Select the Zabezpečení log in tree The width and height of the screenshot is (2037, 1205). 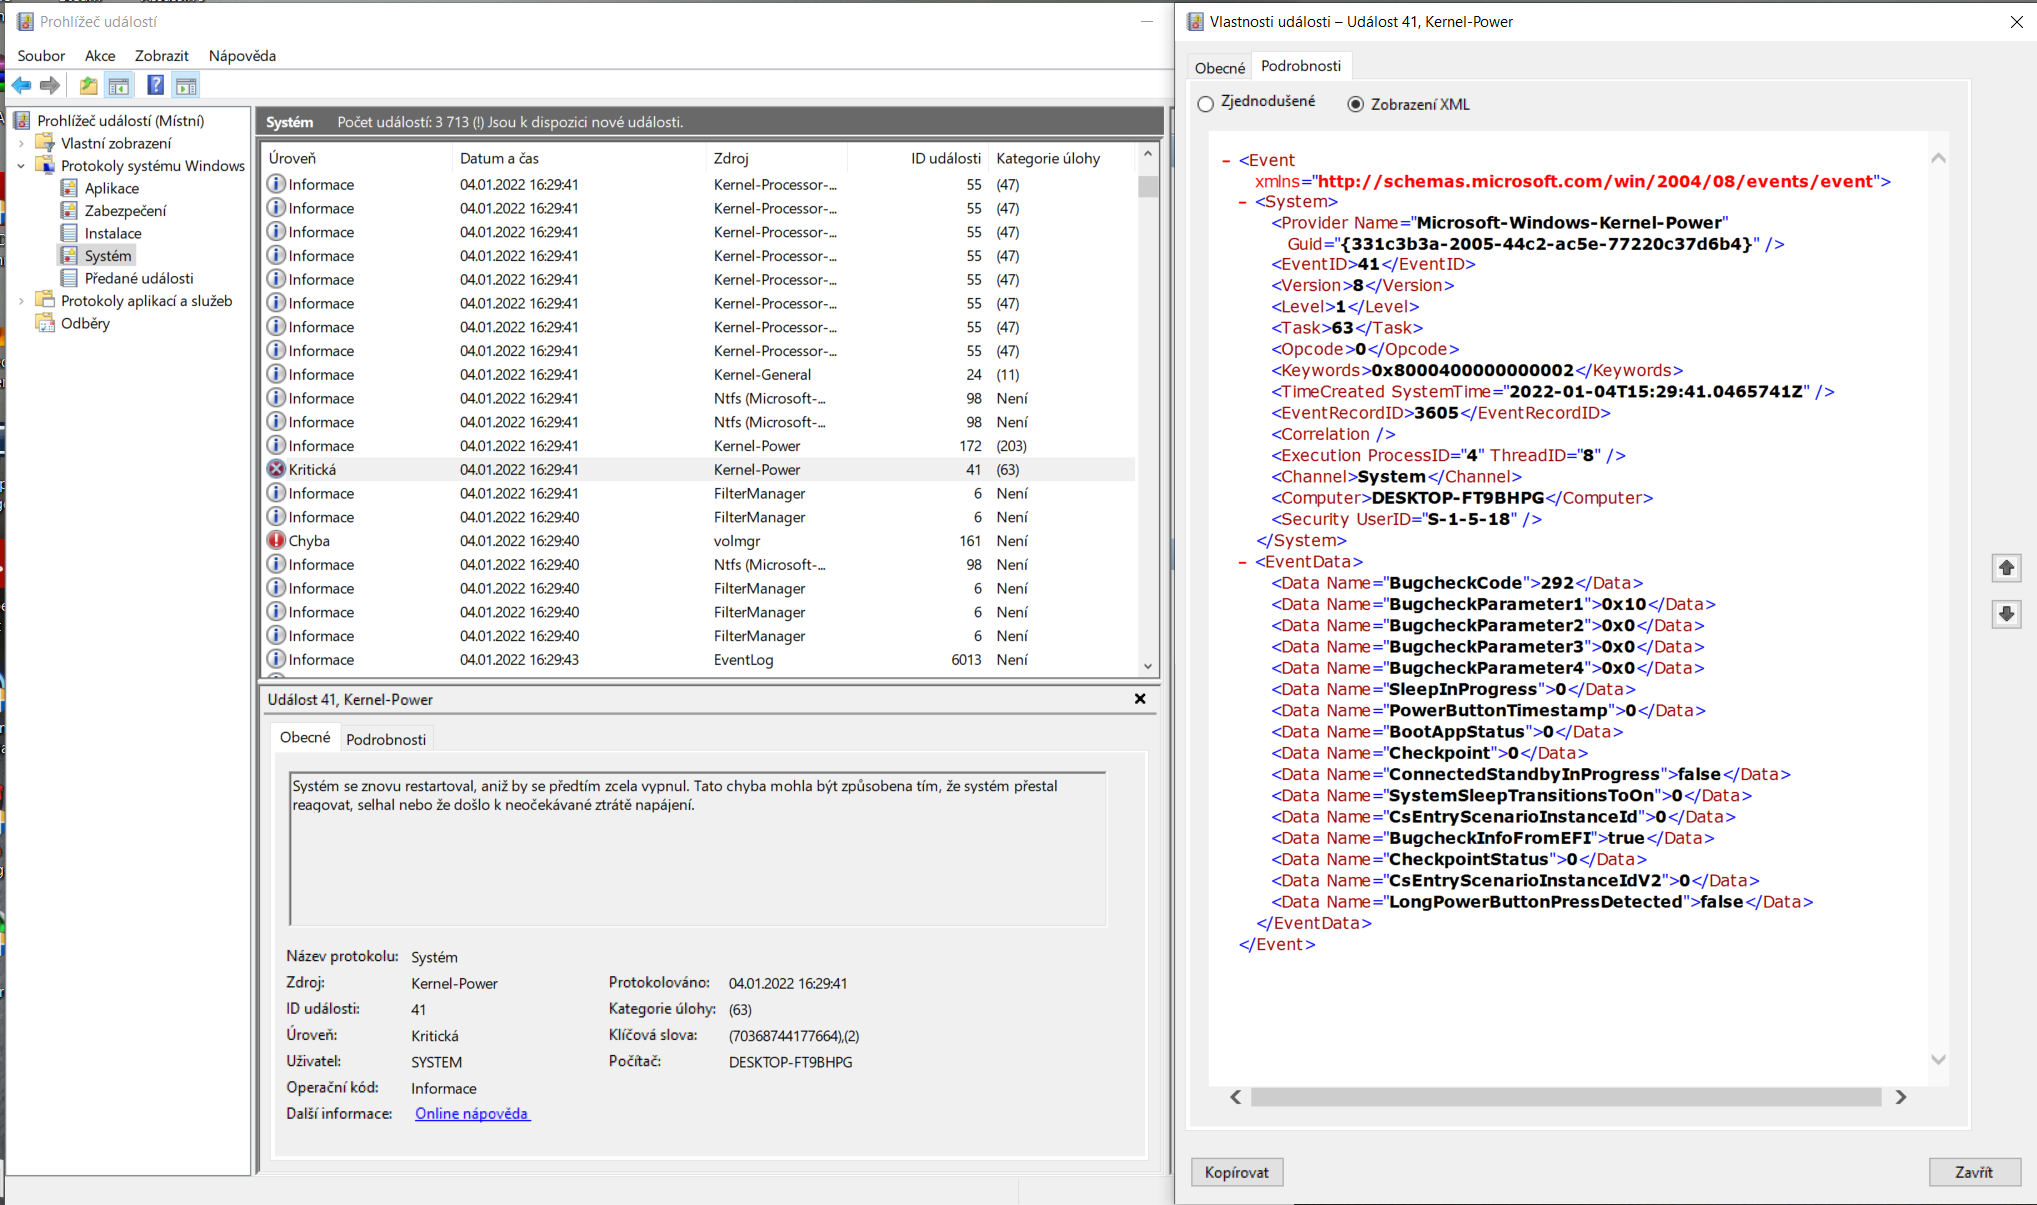pos(125,210)
